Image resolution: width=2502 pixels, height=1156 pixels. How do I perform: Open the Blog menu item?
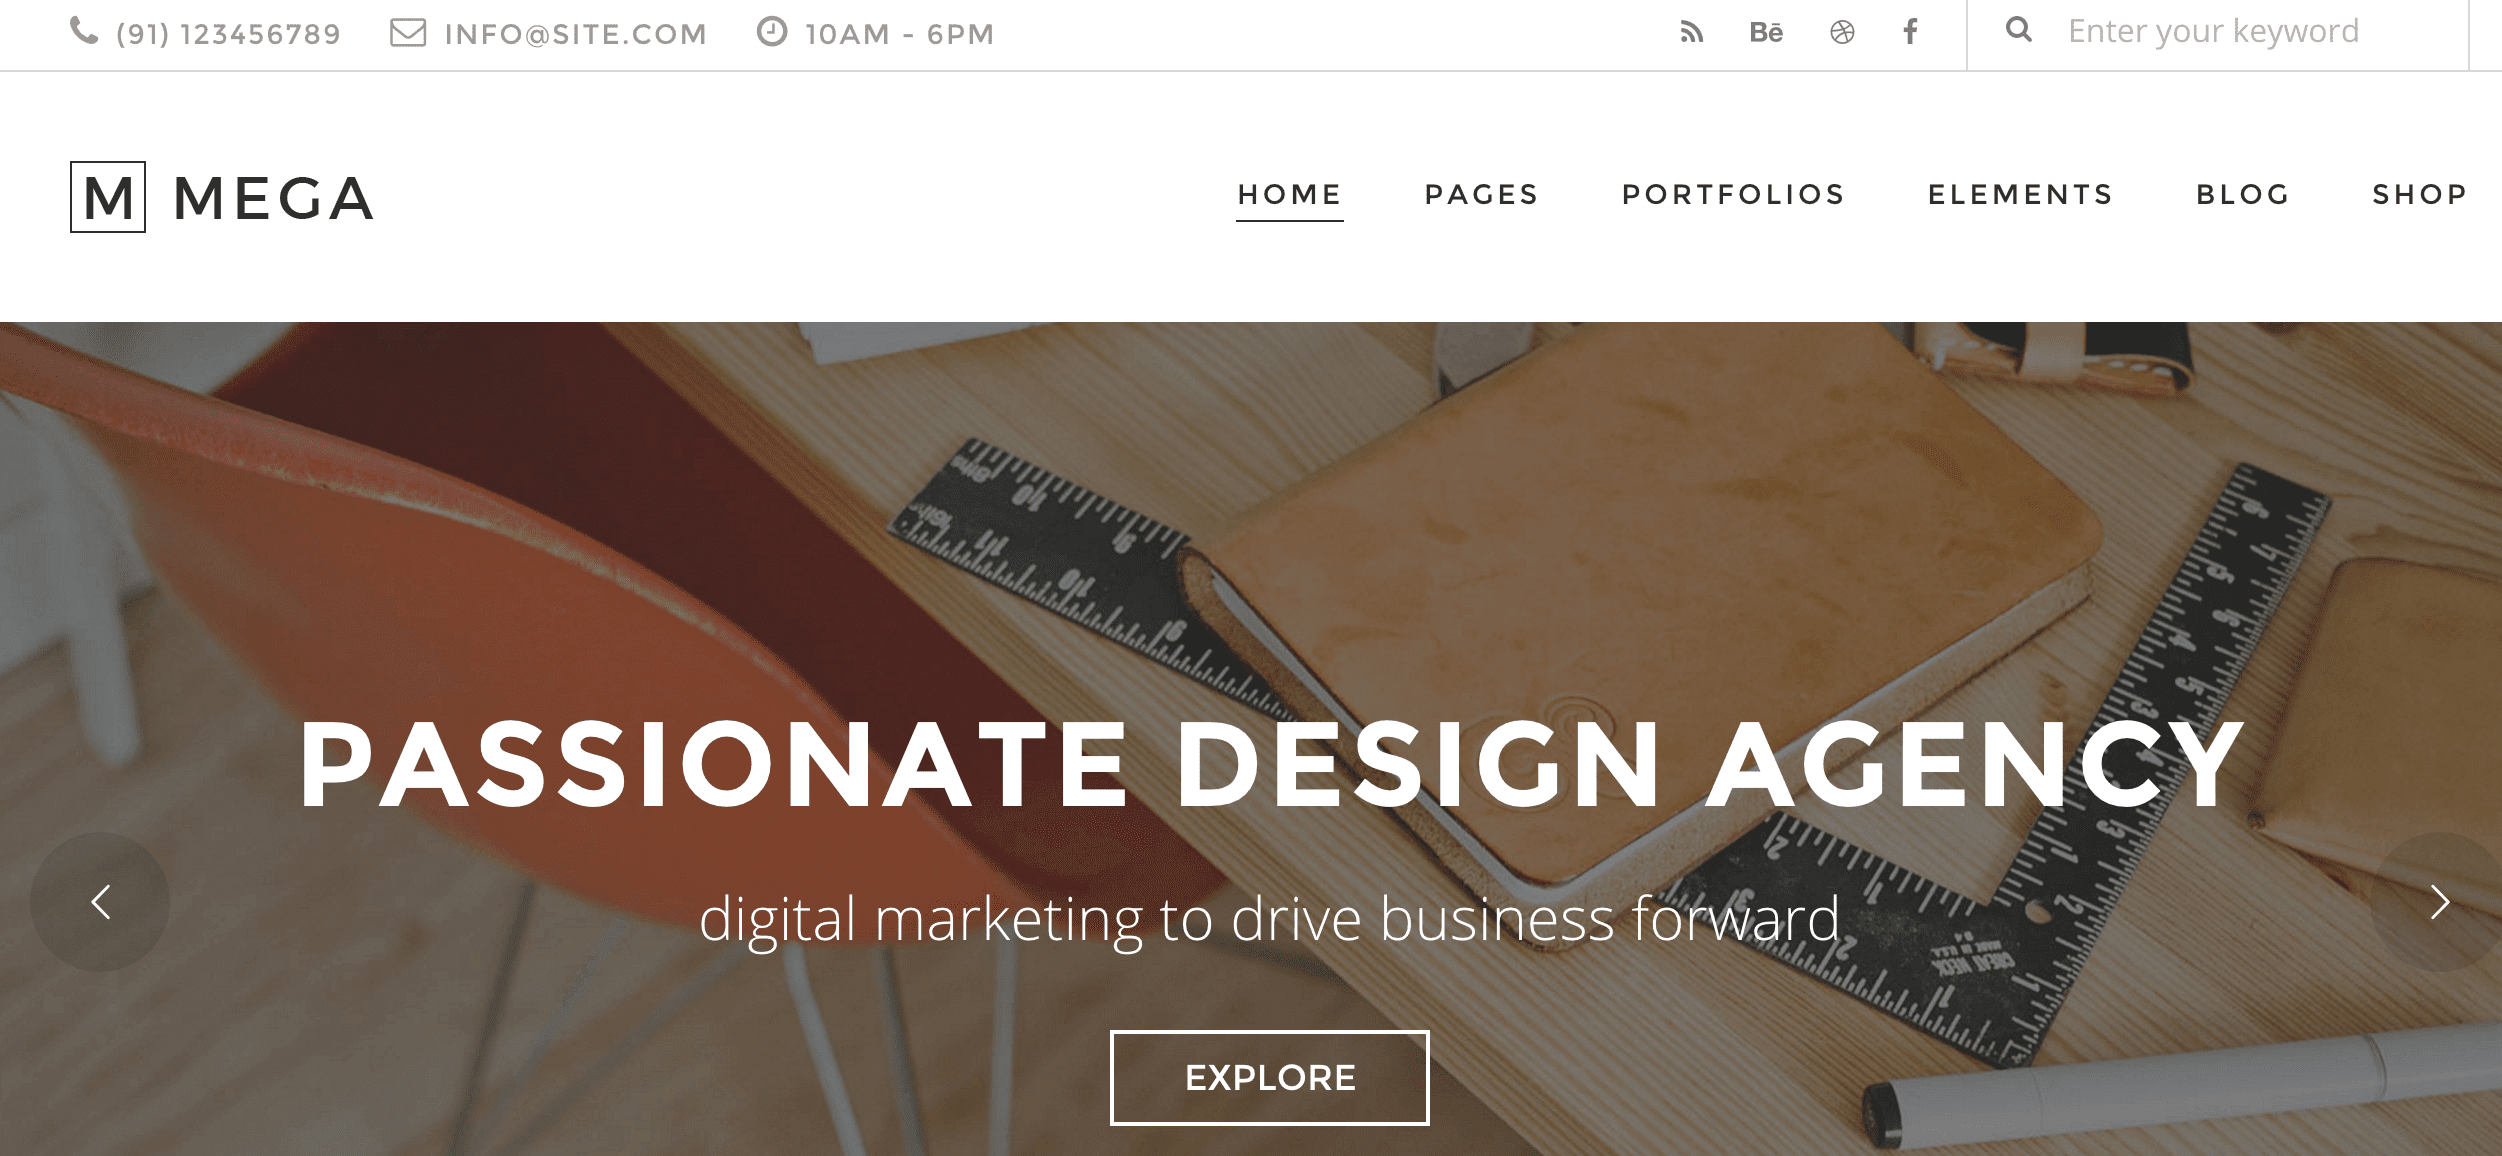click(x=2243, y=194)
